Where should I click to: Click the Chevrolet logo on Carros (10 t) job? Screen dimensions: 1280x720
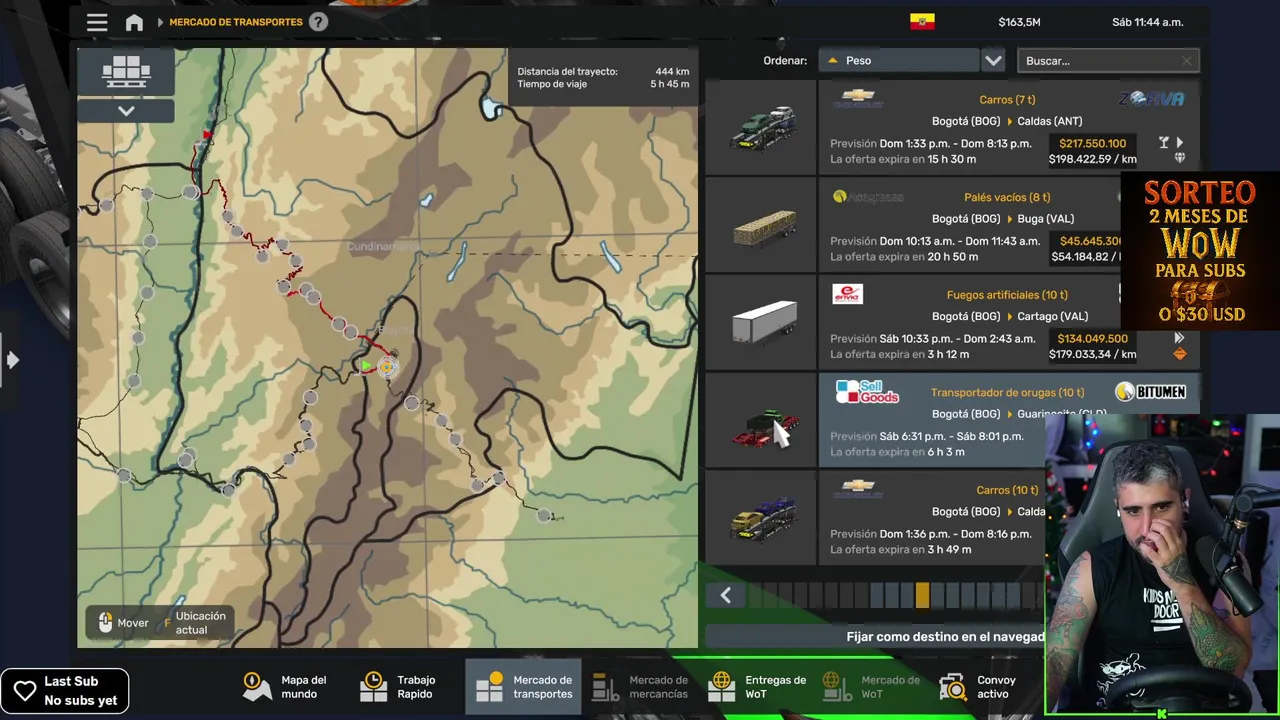[857, 489]
